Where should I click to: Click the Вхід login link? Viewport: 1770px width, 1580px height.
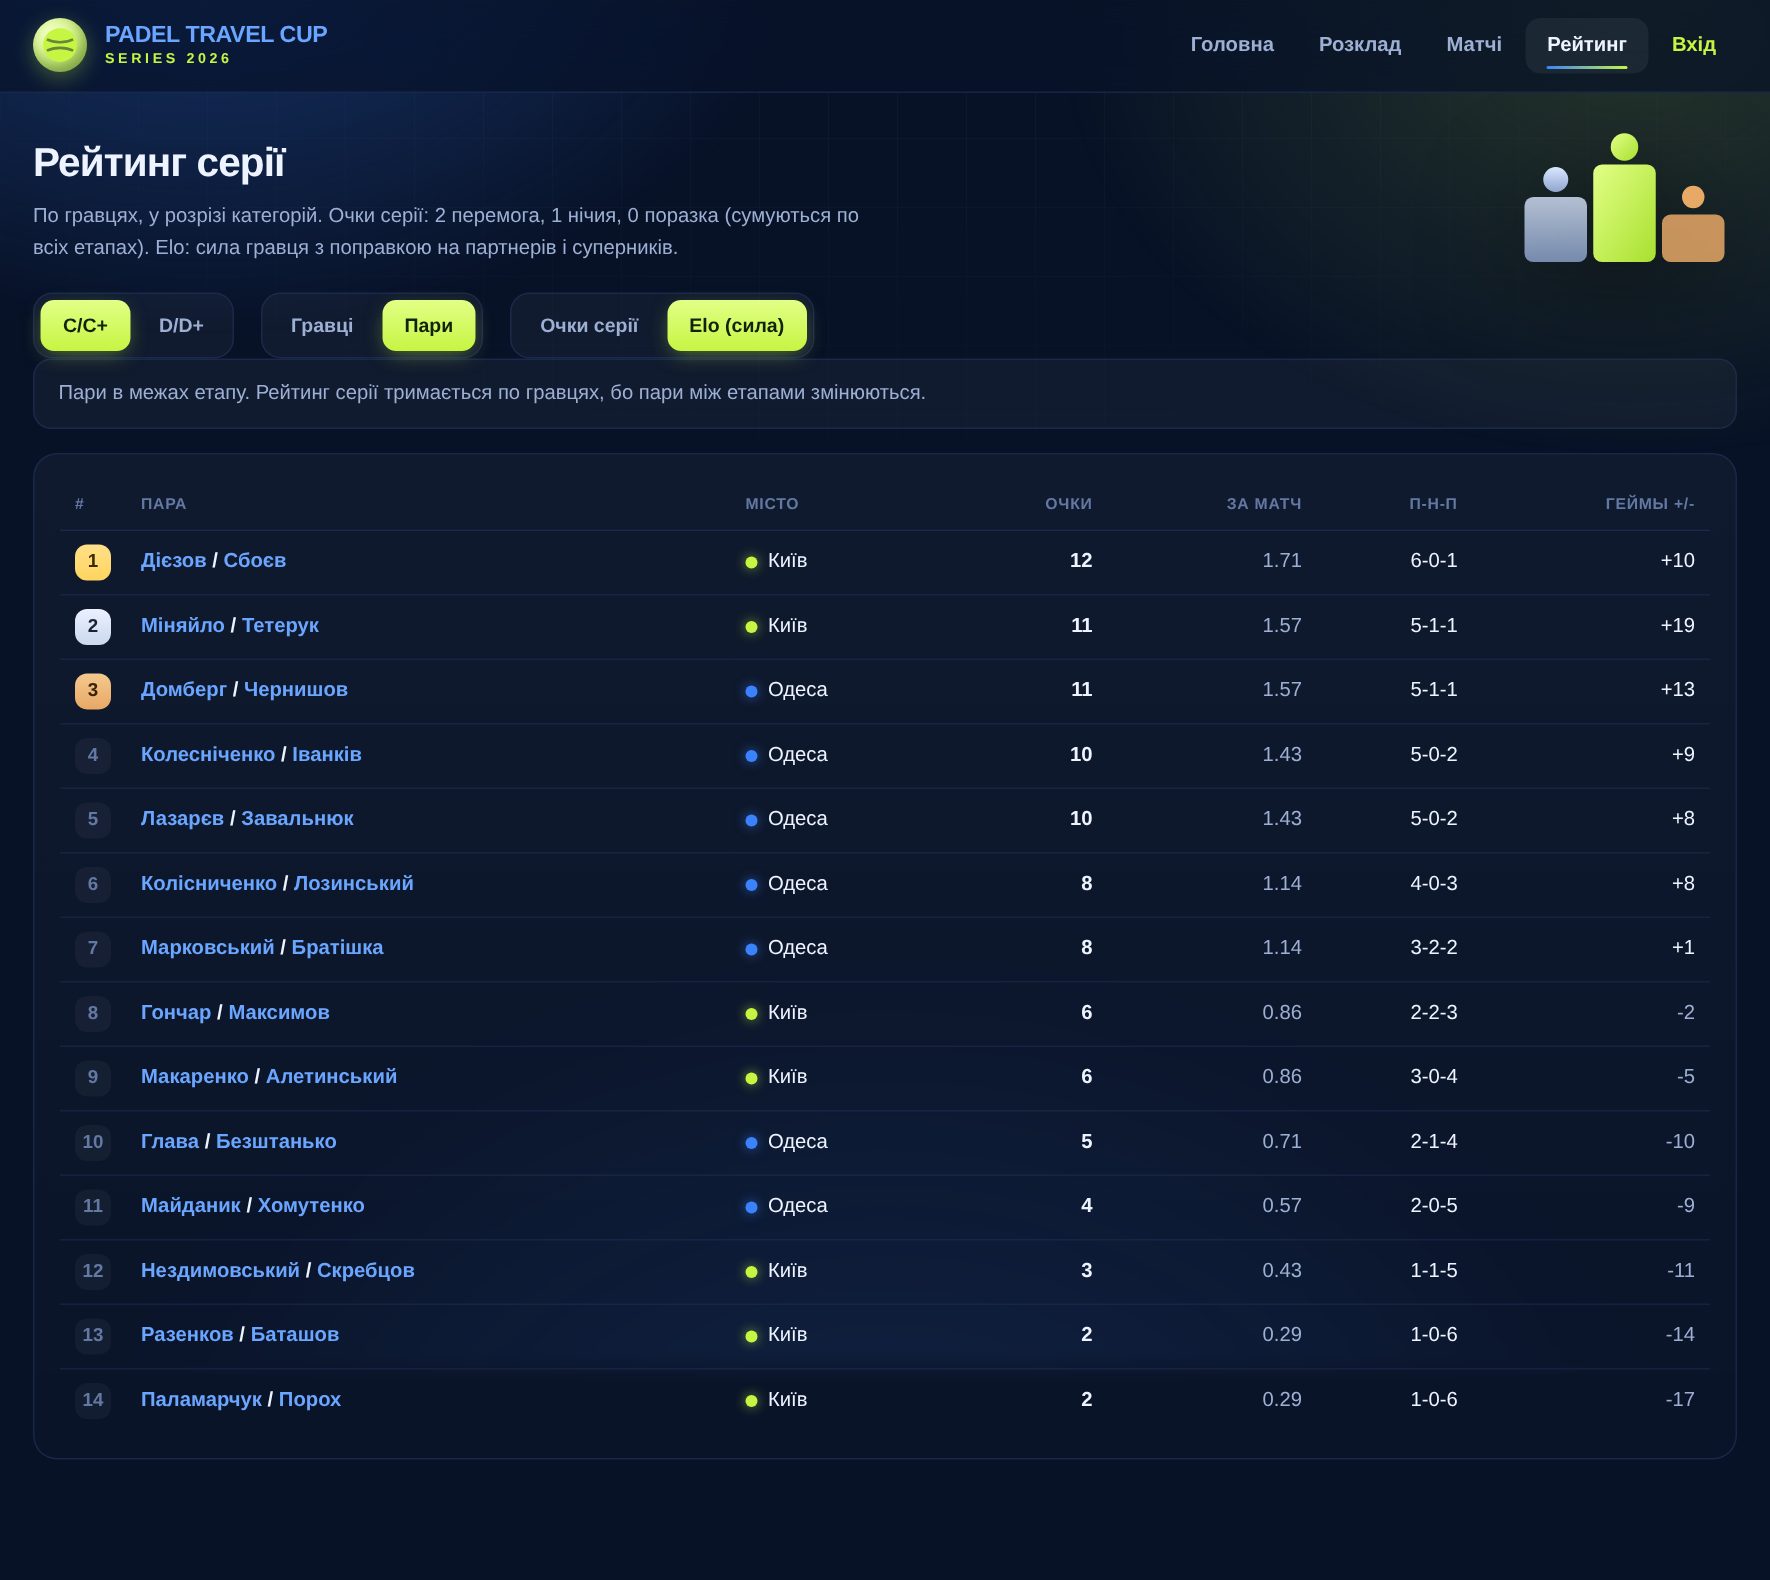coord(1694,45)
